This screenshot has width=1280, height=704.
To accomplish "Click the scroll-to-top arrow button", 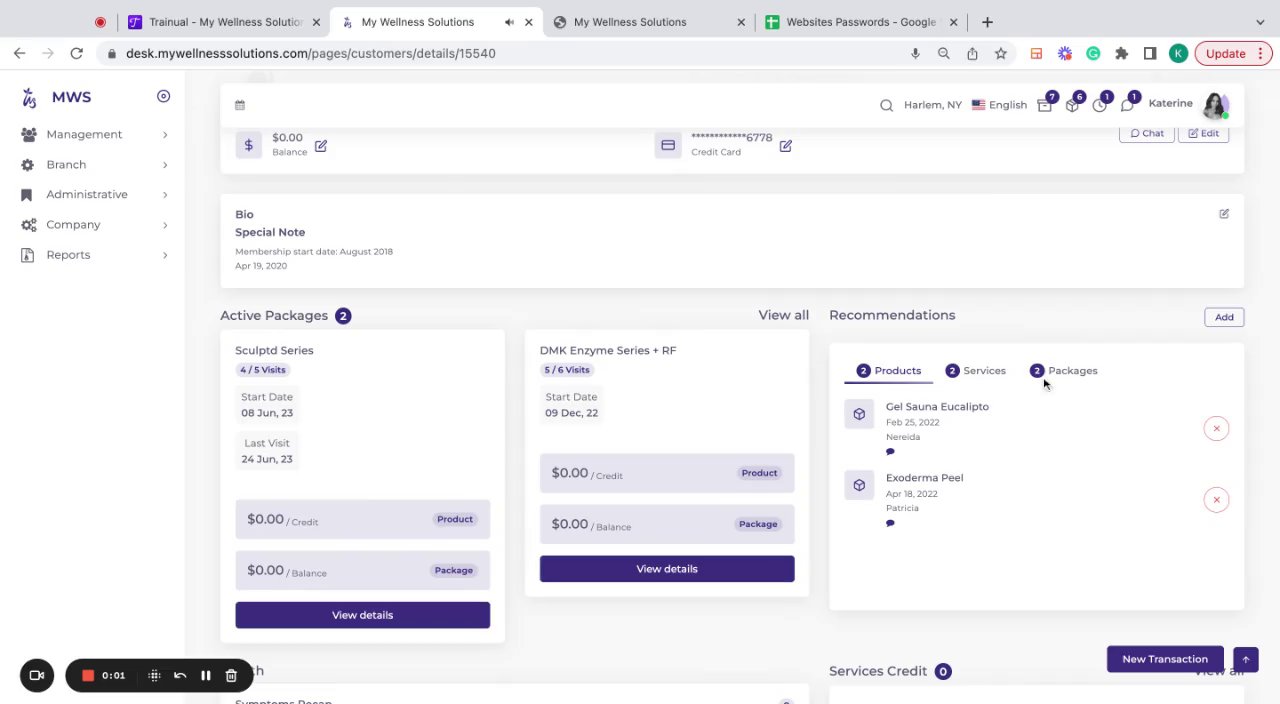I will pos(1245,660).
